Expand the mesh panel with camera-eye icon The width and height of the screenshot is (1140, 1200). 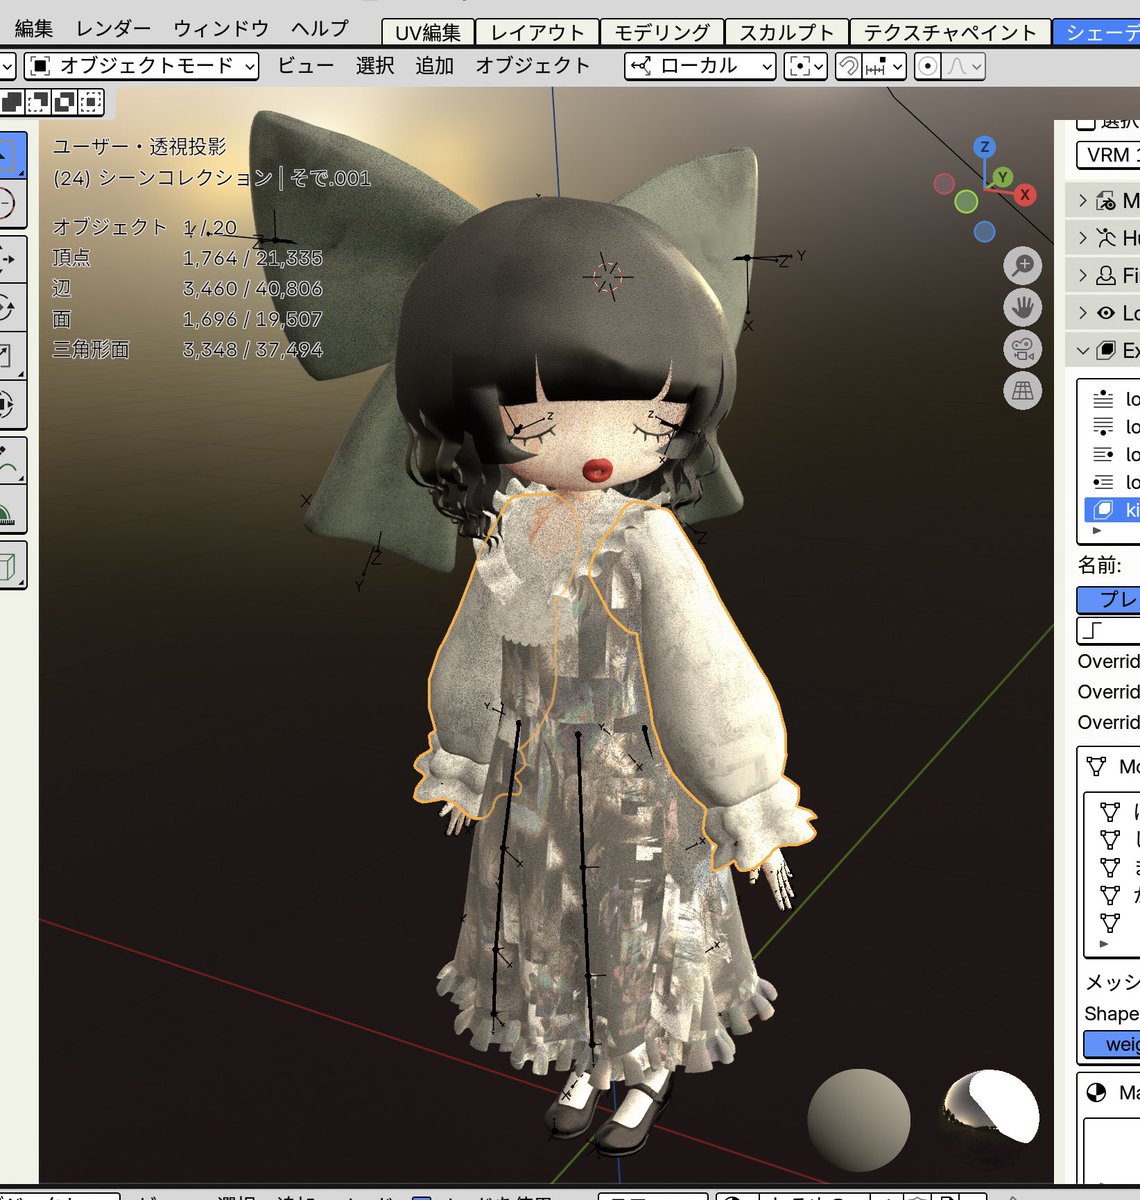(1103, 200)
